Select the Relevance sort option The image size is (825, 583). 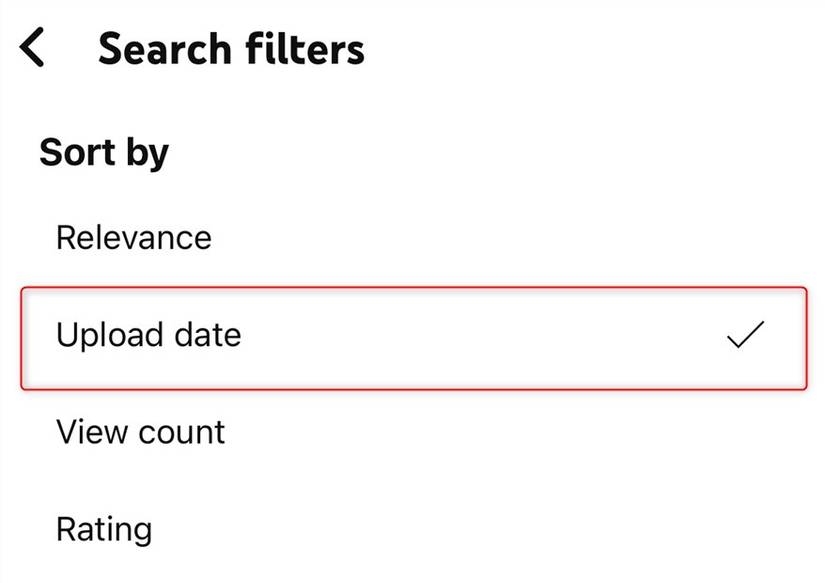point(134,238)
